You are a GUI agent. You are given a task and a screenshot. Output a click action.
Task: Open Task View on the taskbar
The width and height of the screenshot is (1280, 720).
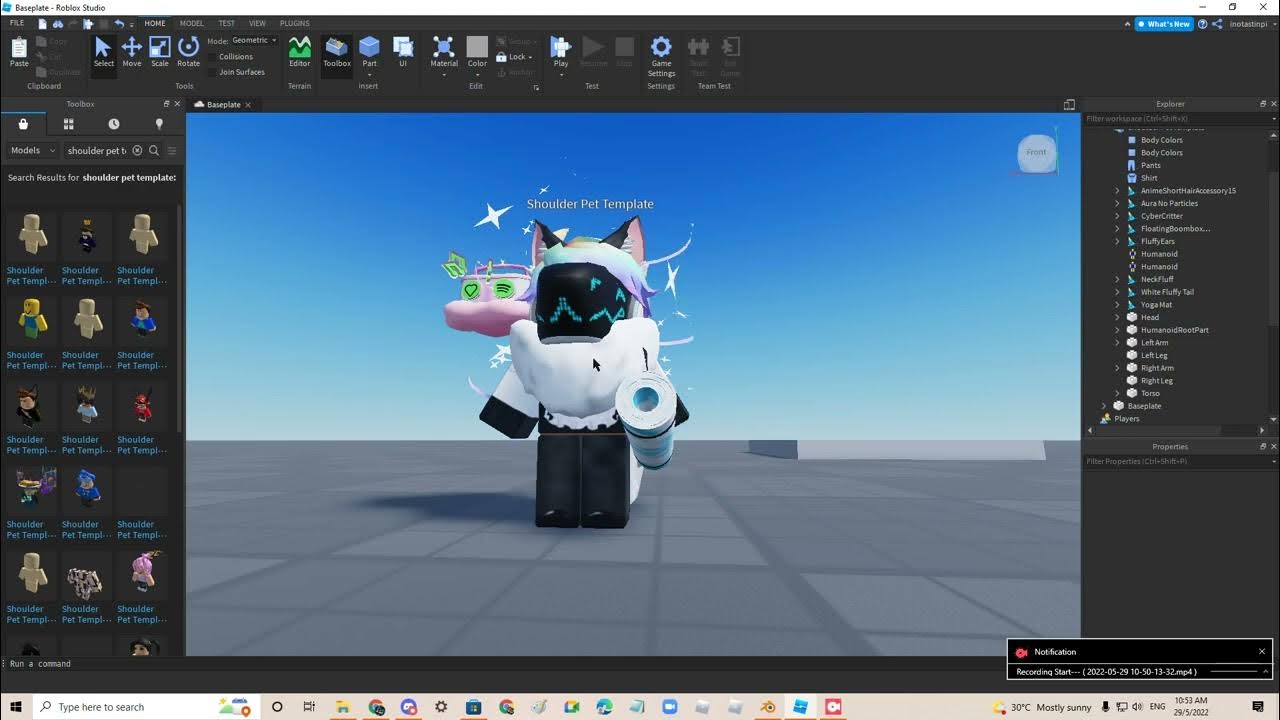[310, 707]
